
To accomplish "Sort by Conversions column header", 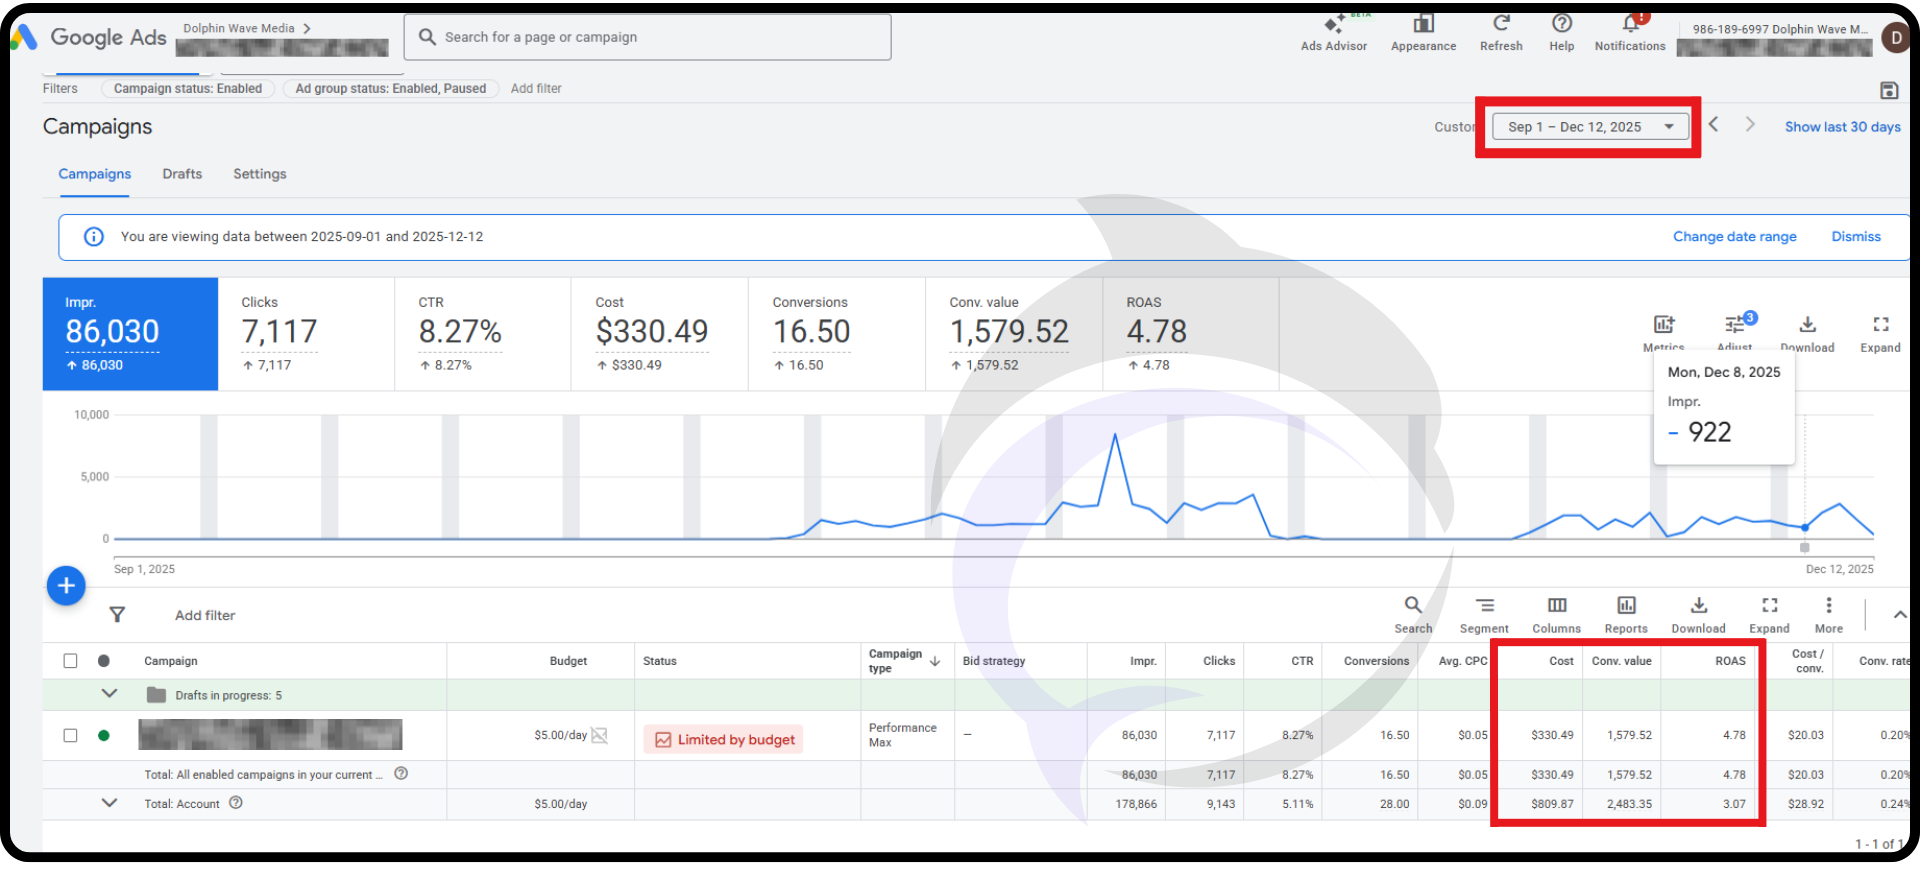I will 1376,661.
